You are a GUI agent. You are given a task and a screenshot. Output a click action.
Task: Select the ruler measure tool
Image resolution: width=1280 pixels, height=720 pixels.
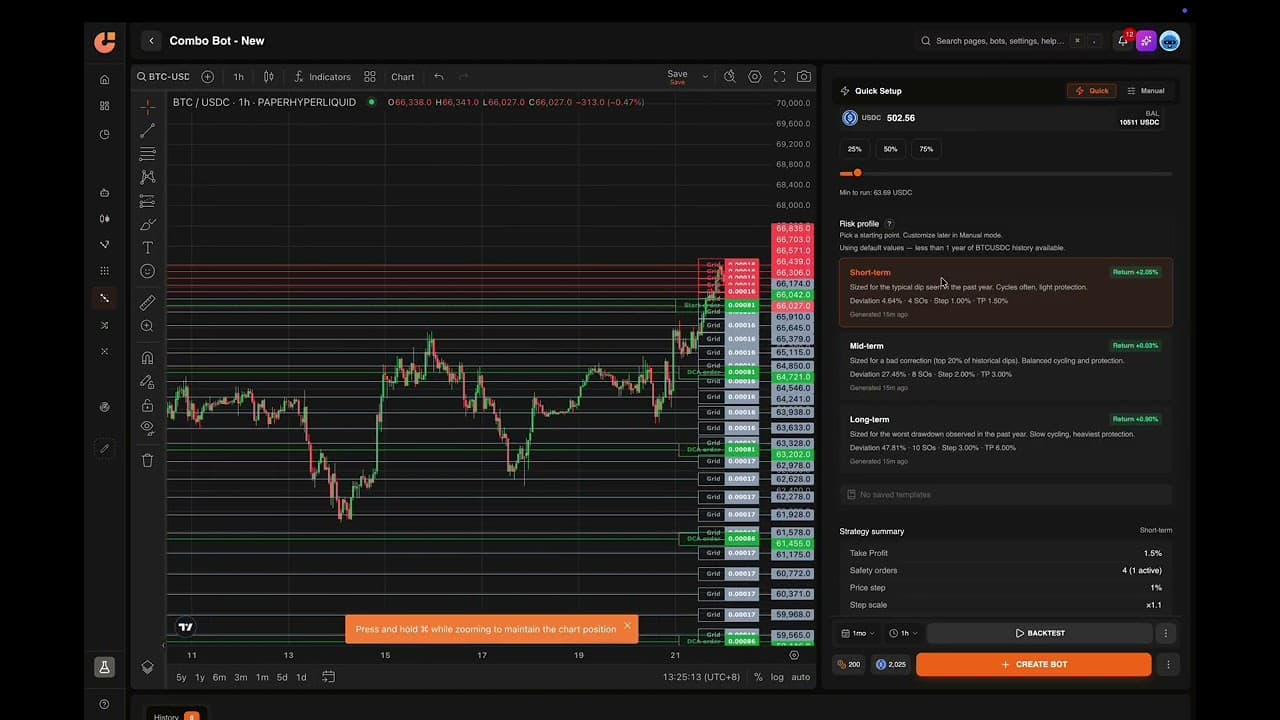pos(147,303)
